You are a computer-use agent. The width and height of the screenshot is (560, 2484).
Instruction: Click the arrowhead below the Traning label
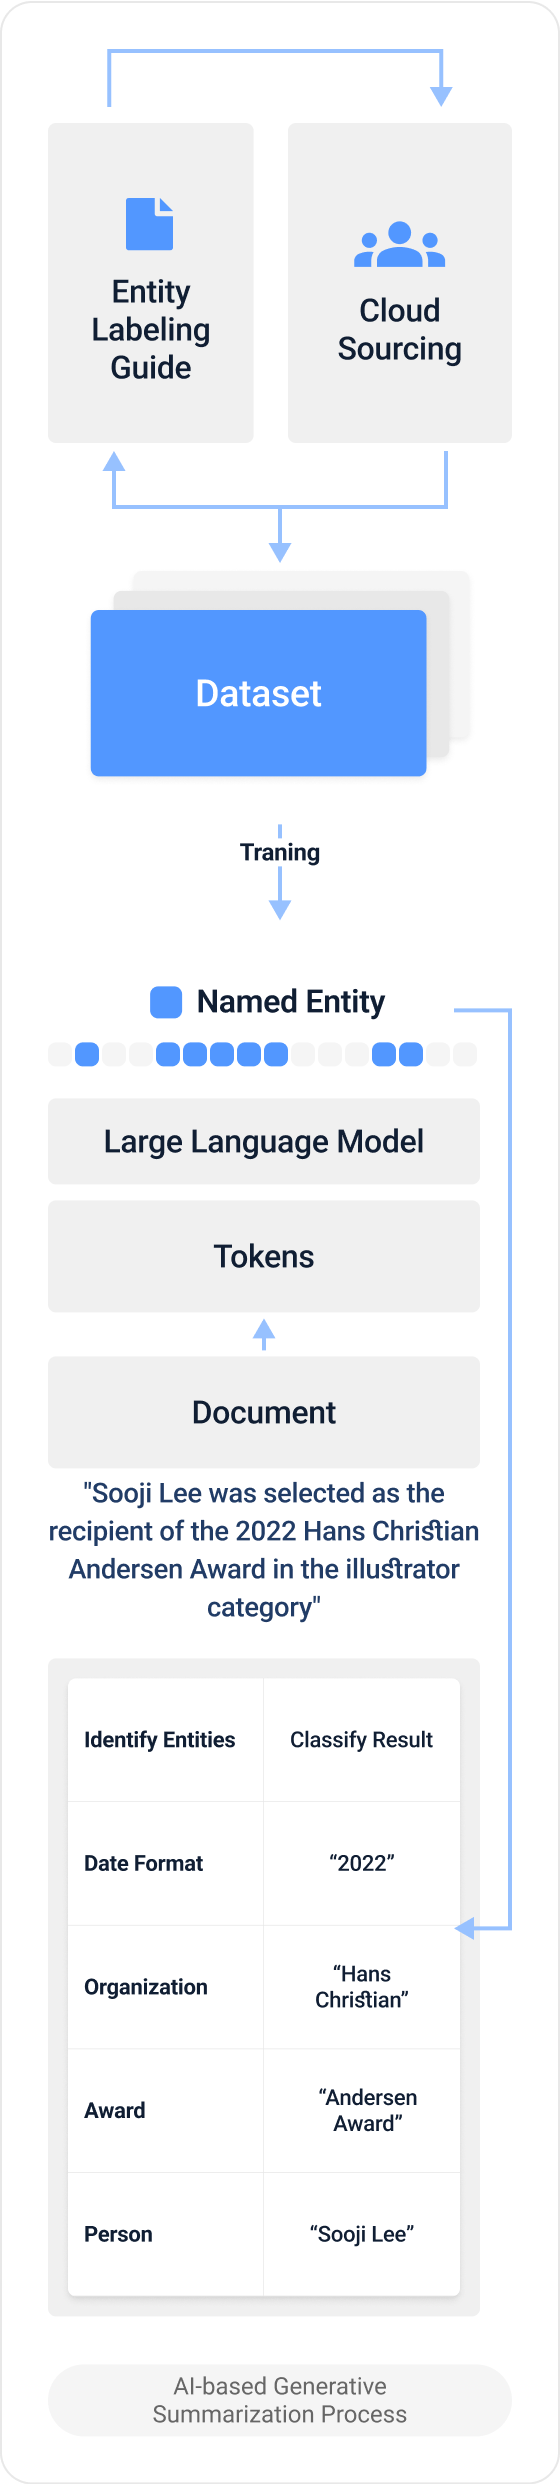[280, 909]
